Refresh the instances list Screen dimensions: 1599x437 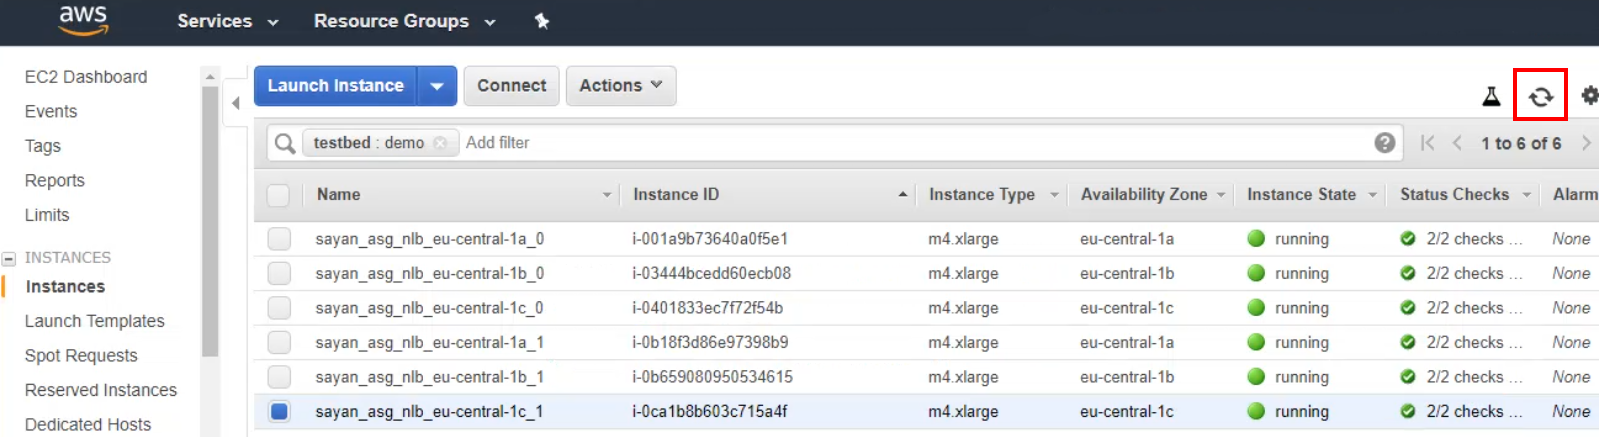click(1540, 96)
